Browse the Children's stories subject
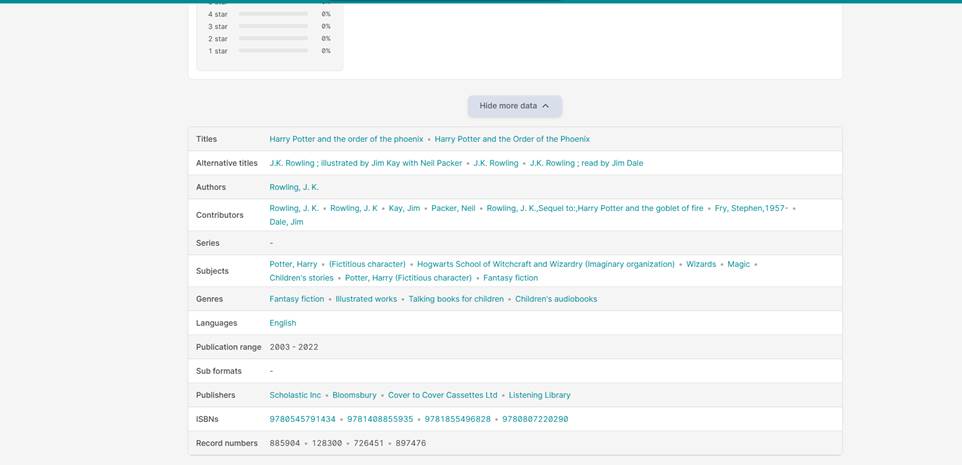The height and width of the screenshot is (465, 962). tap(301, 278)
